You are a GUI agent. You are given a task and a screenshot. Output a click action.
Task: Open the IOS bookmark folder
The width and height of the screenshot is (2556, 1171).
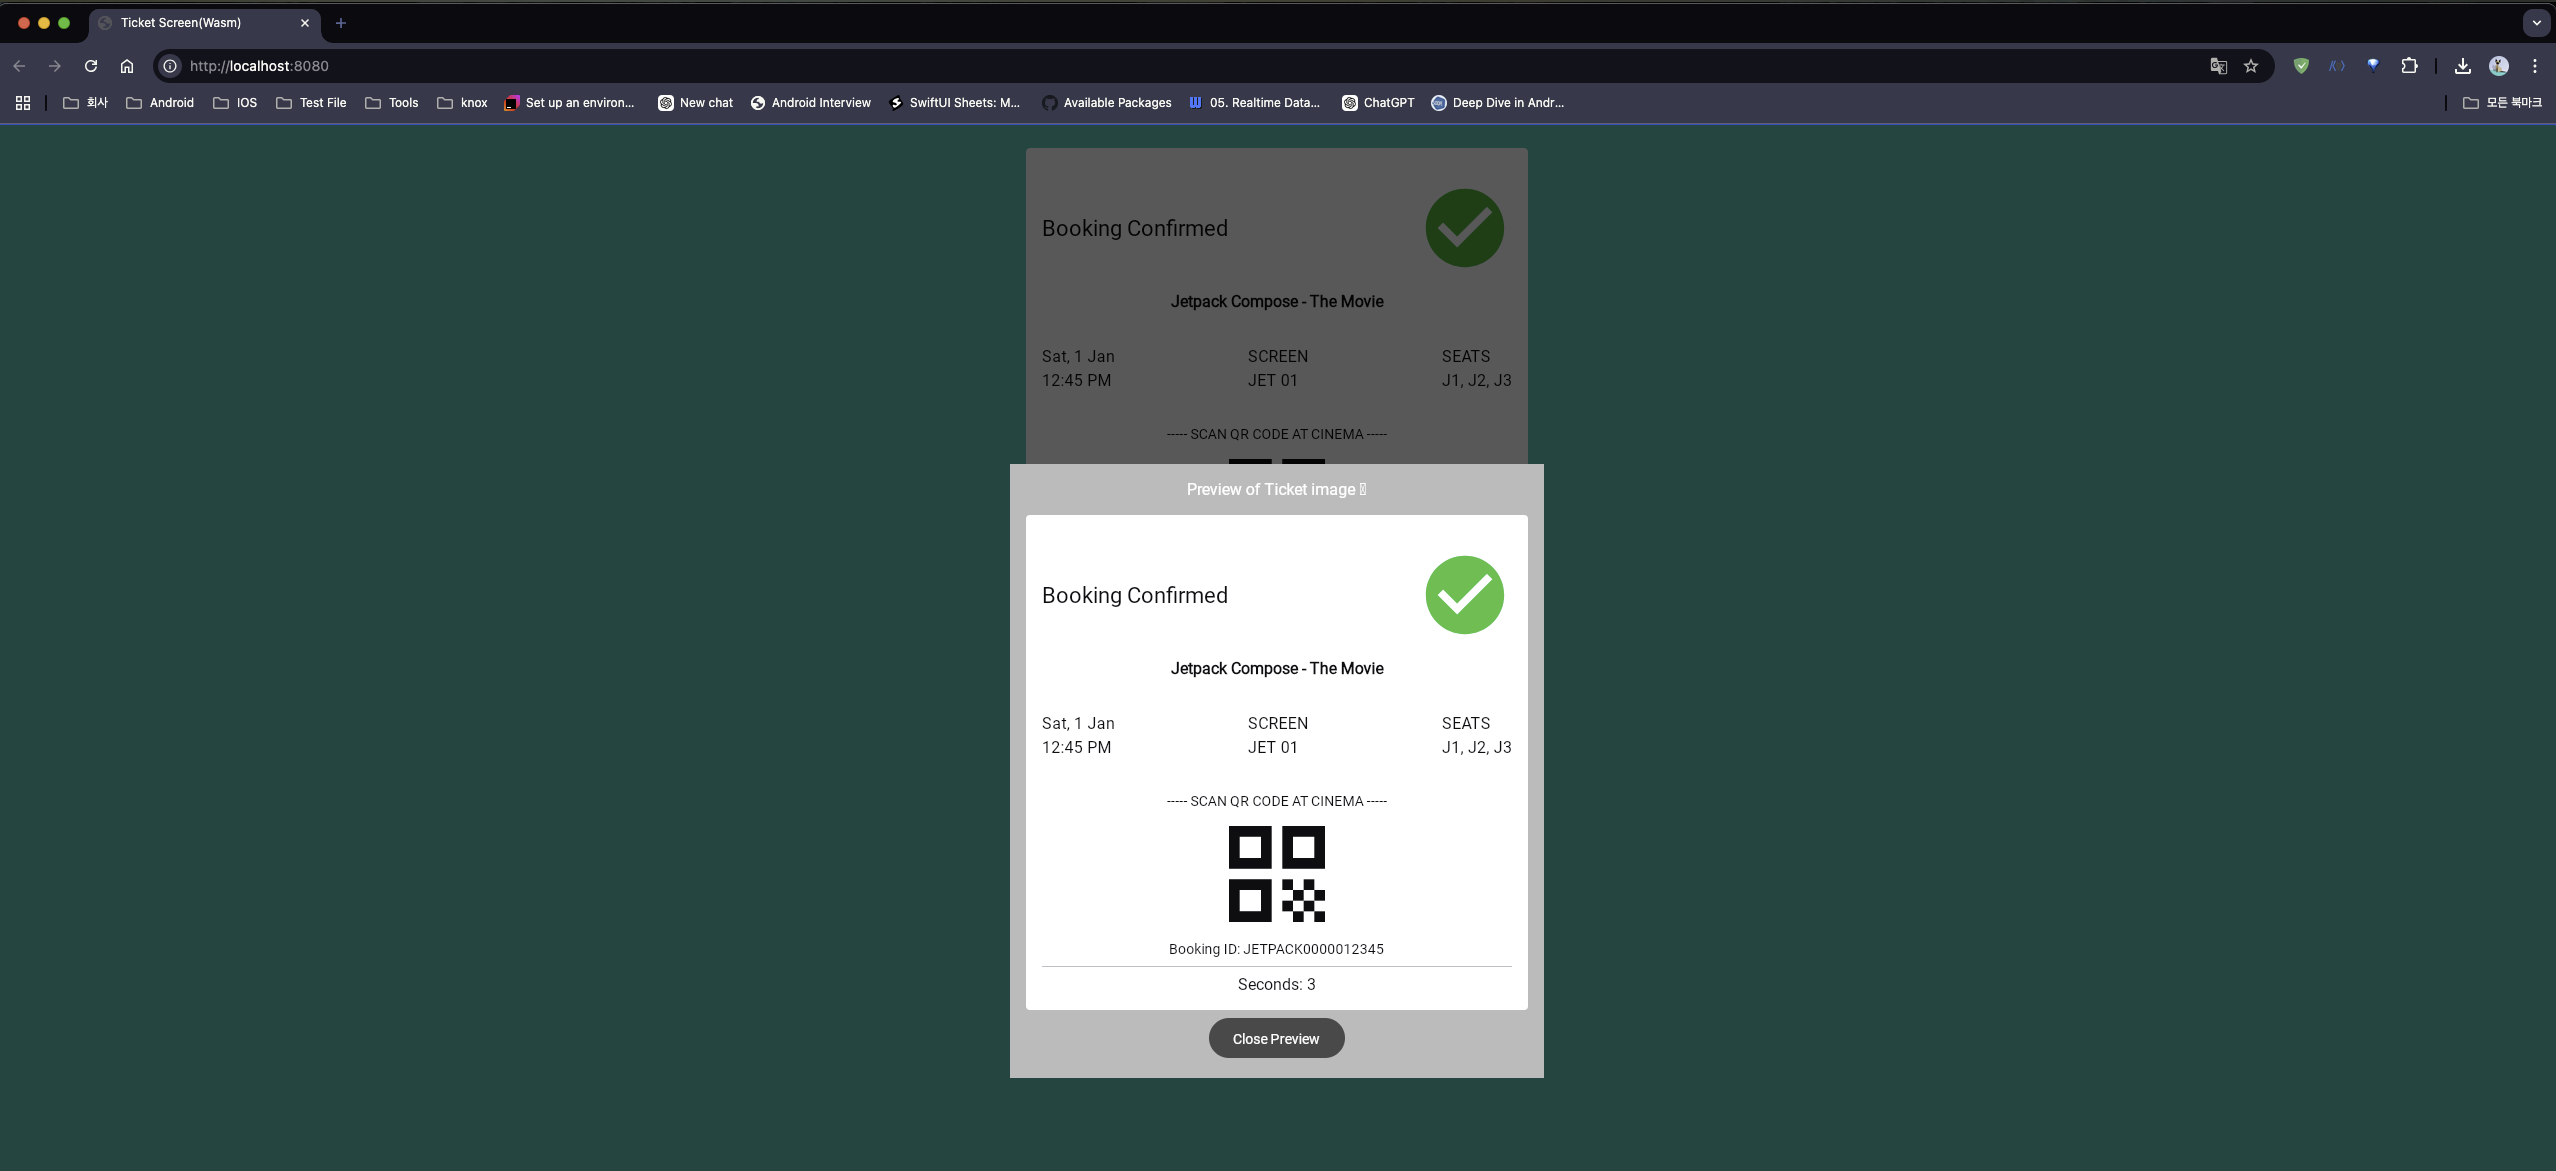236,103
